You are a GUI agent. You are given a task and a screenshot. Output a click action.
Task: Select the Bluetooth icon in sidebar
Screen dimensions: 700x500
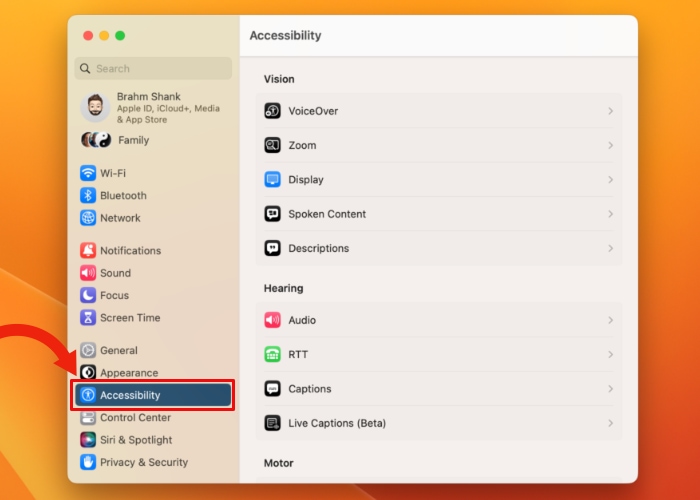coord(88,195)
